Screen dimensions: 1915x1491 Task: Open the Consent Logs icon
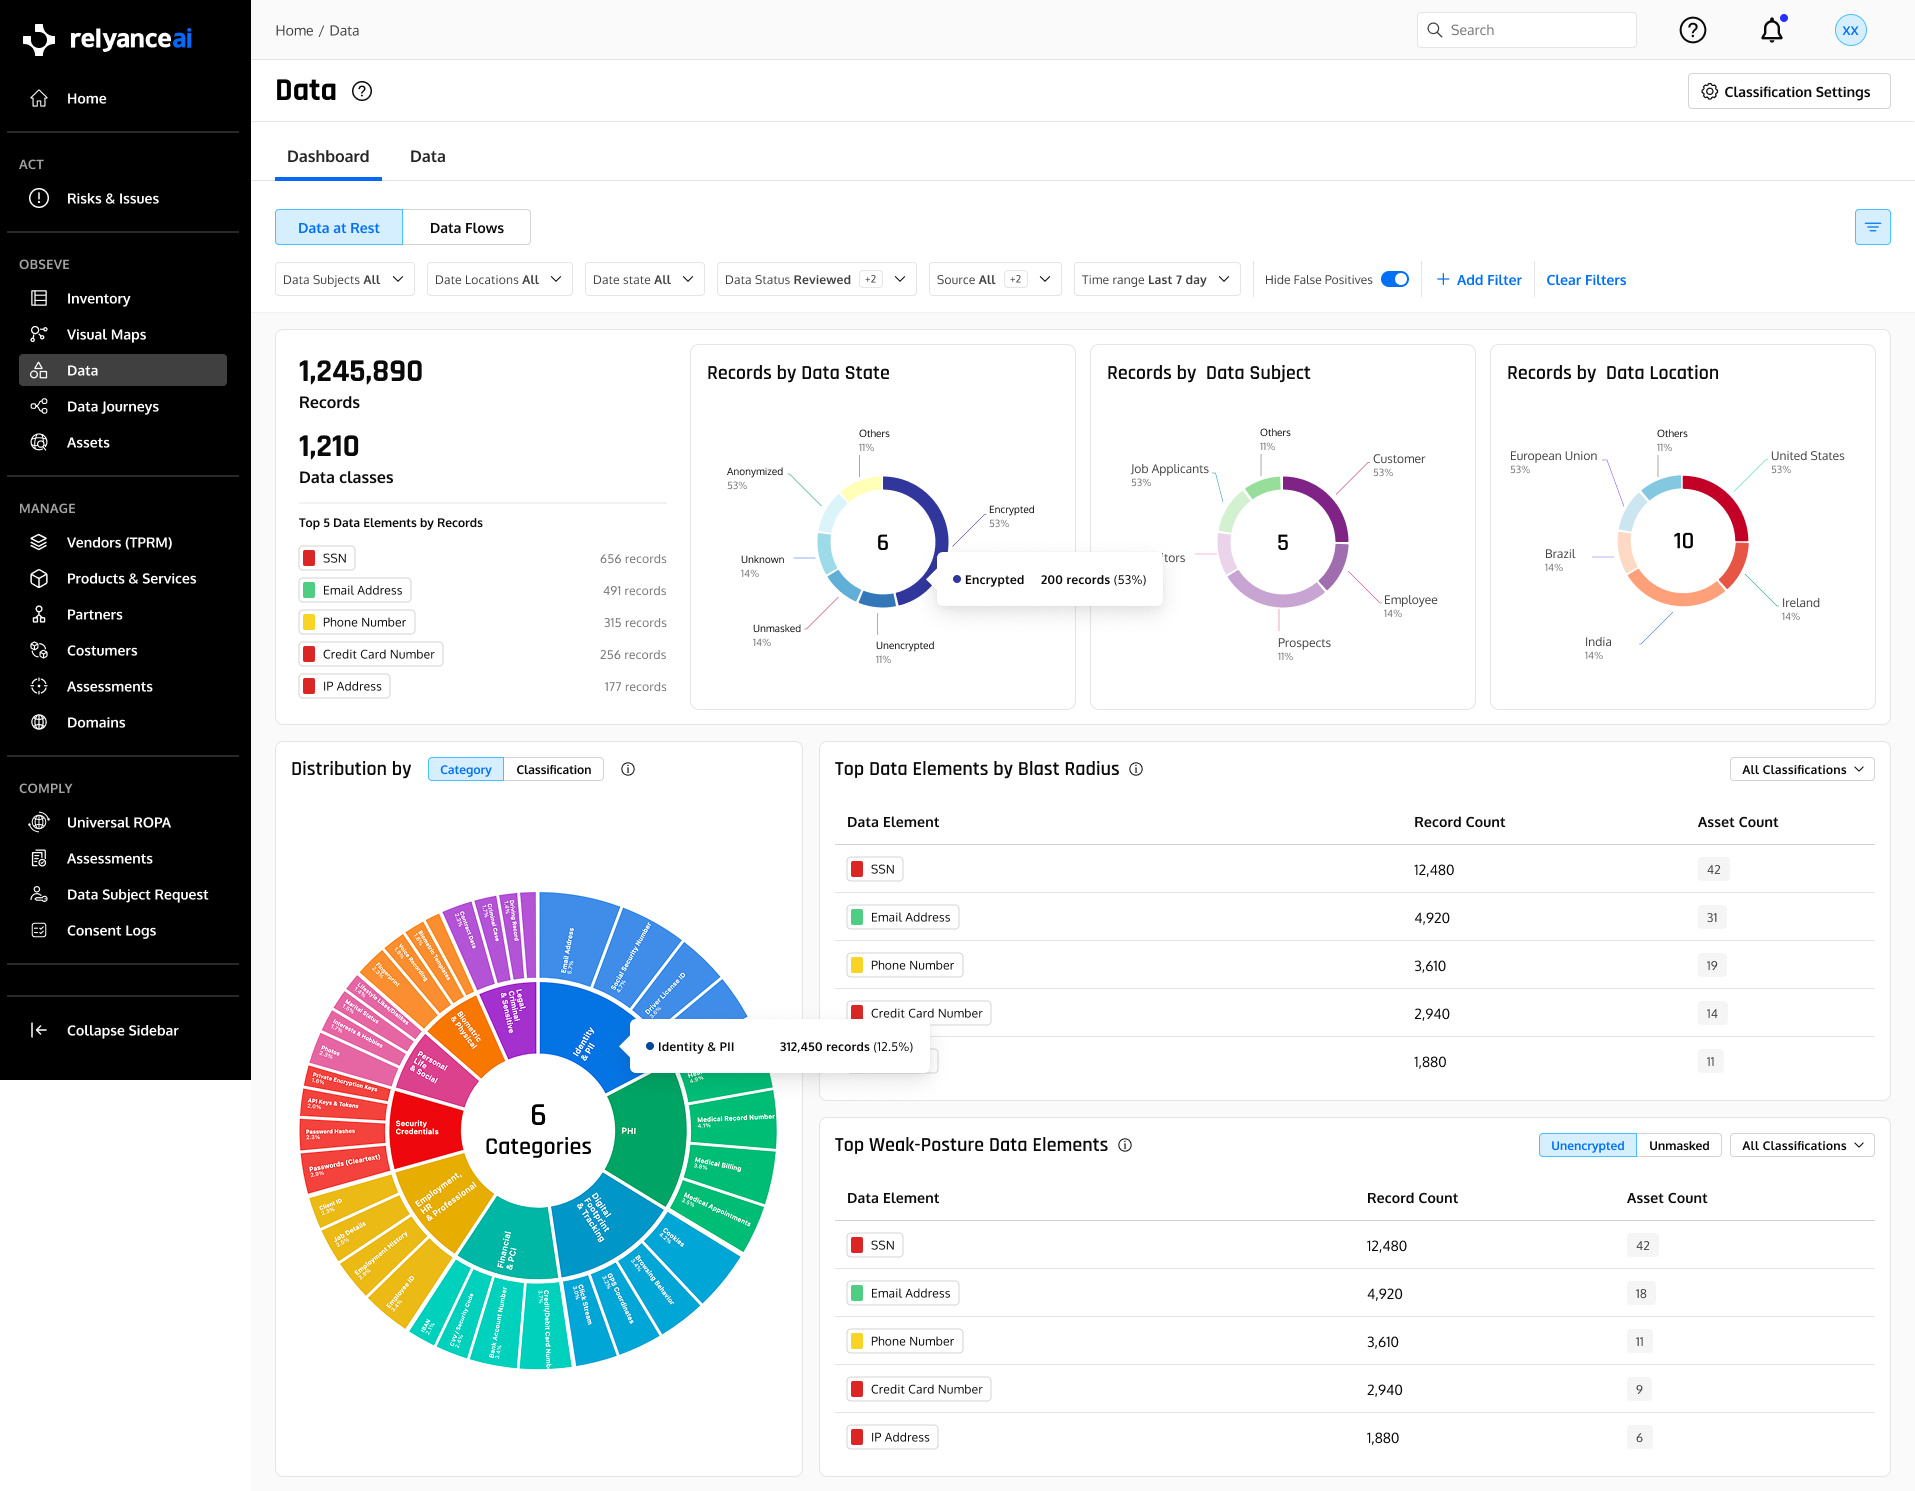[39, 930]
